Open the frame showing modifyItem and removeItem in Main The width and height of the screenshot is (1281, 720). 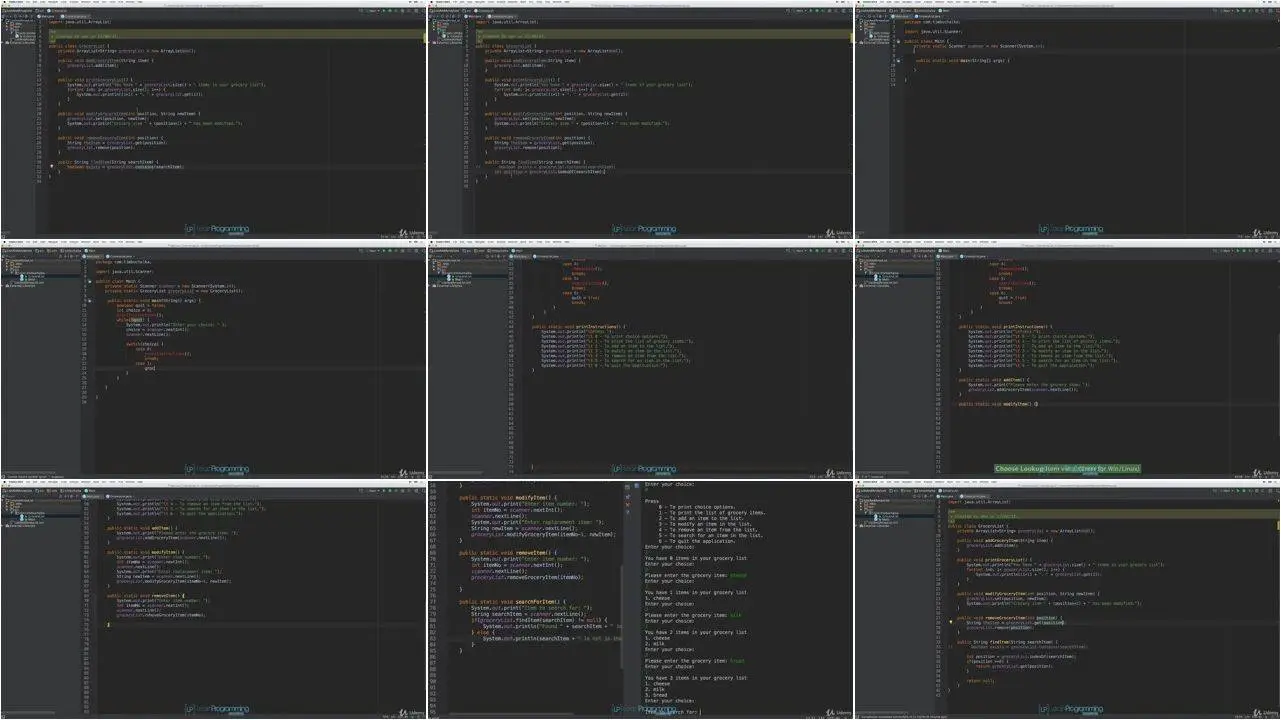point(213,600)
